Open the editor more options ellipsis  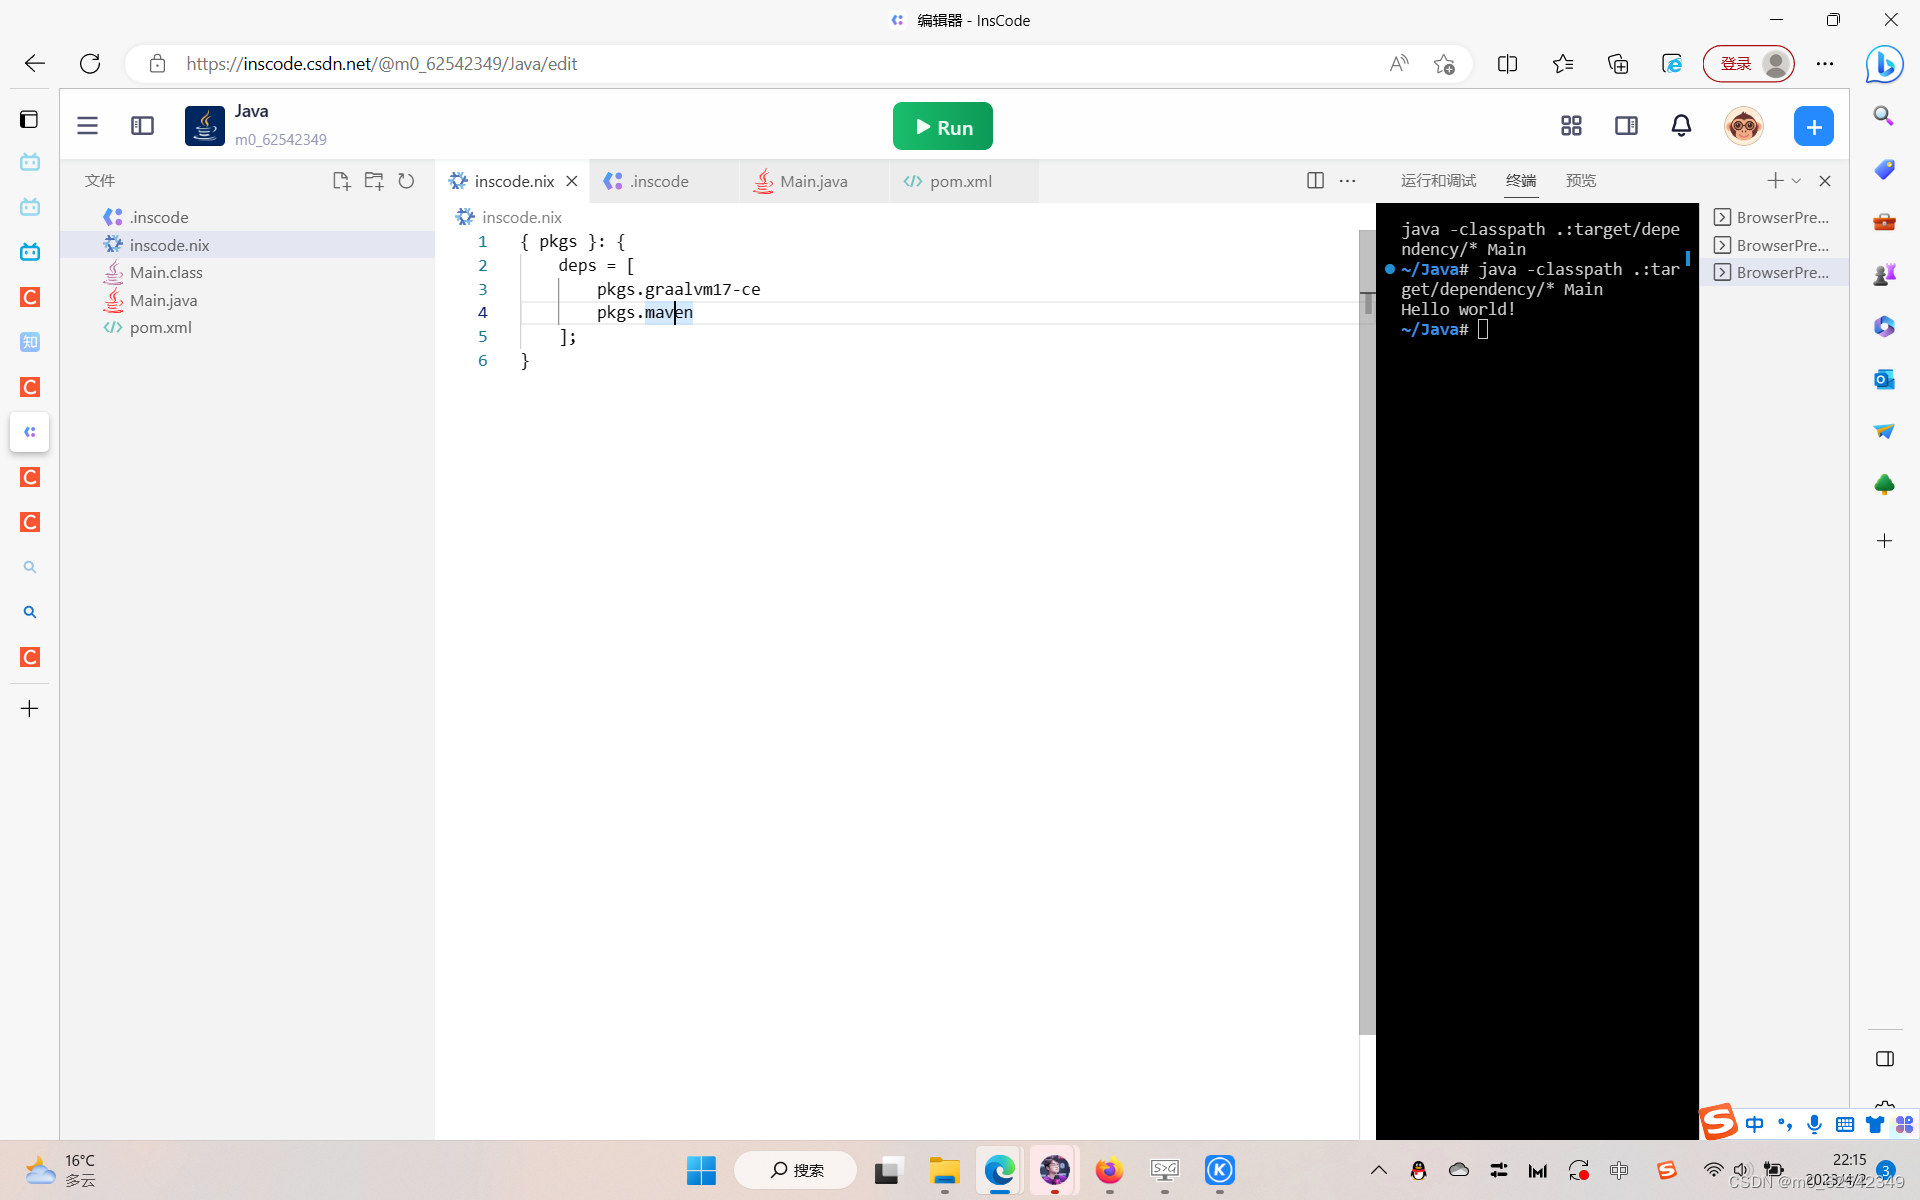pyautogui.click(x=1348, y=181)
